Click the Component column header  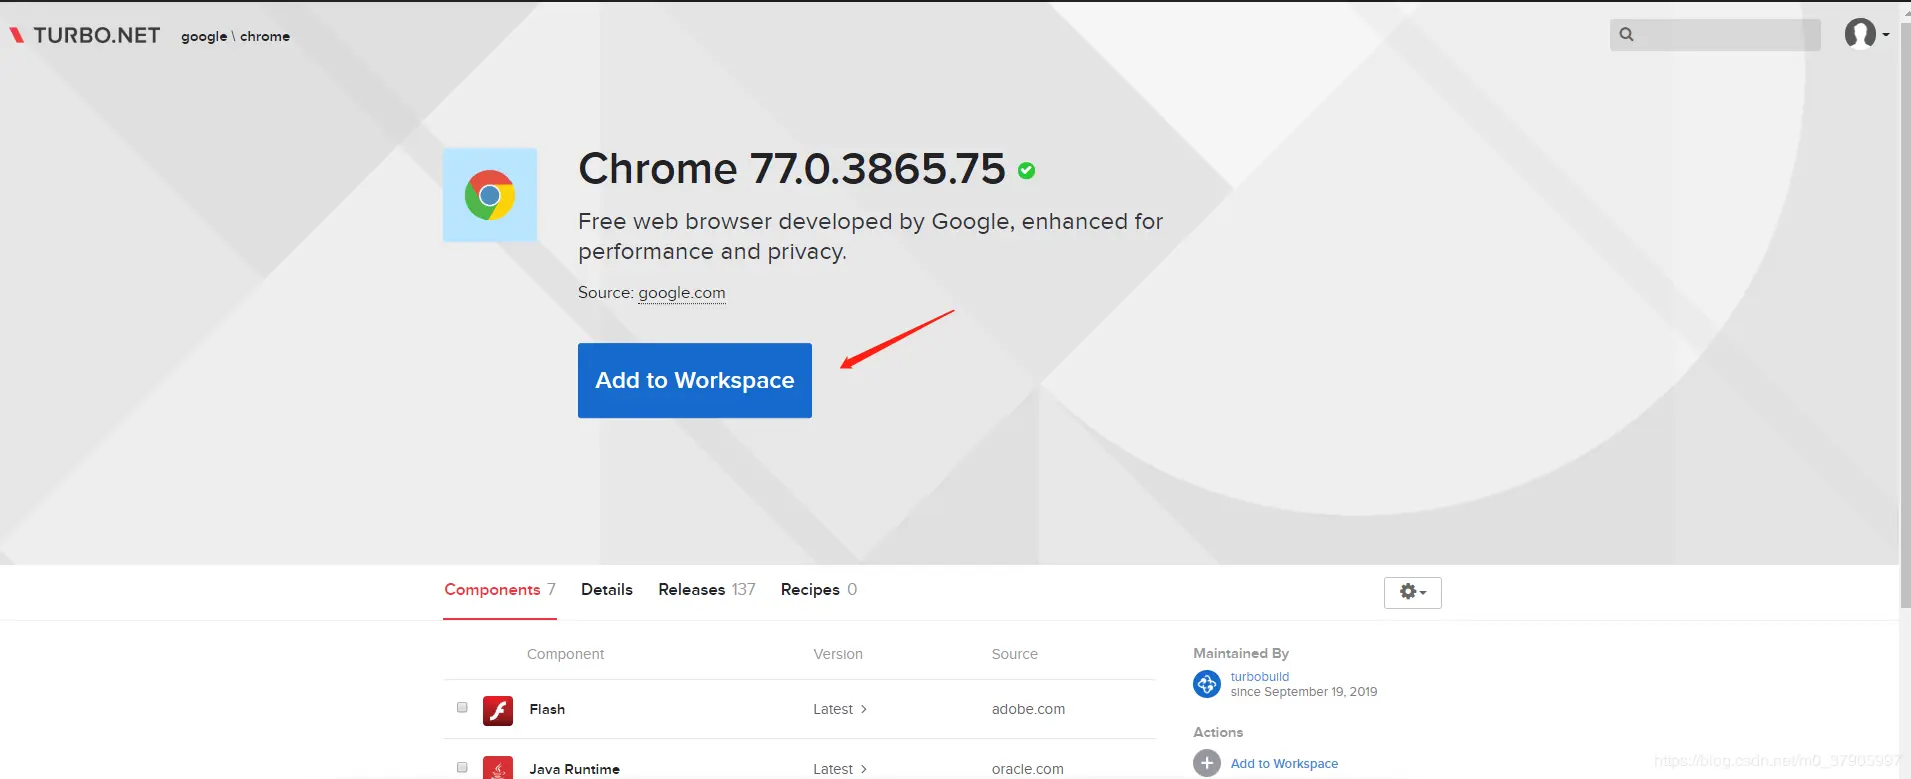[x=565, y=654]
